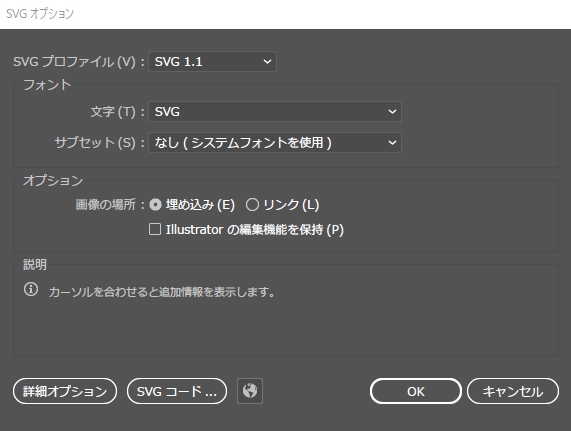Click the SVG オプション title bar
The width and height of the screenshot is (571, 431).
coord(286,14)
